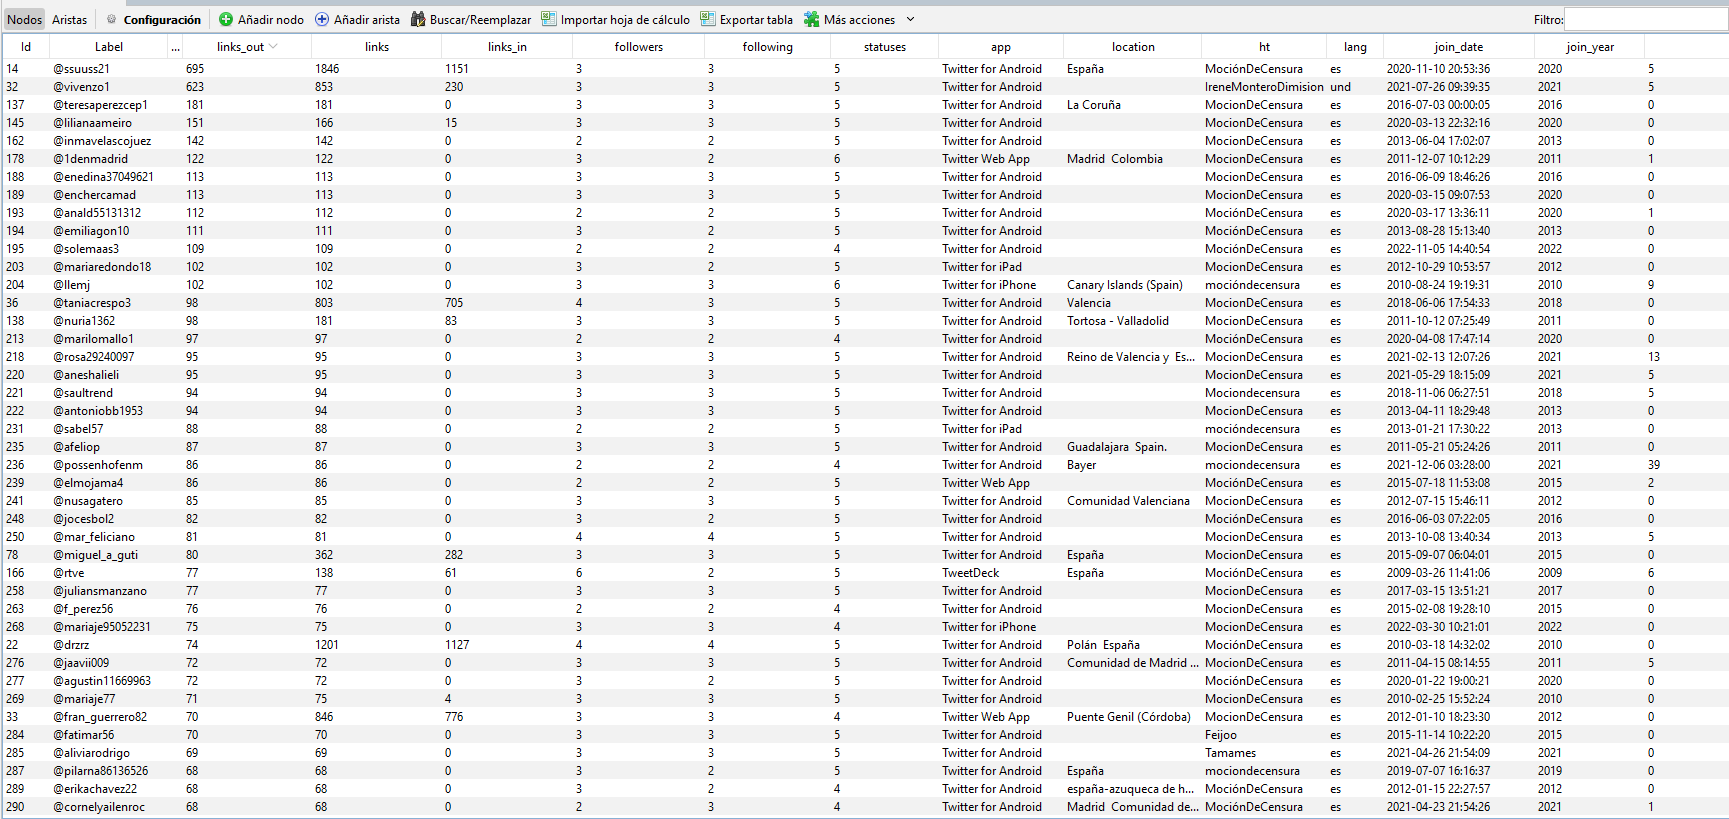Image resolution: width=1729 pixels, height=819 pixels.
Task: Click the statuses column header
Action: [x=884, y=47]
